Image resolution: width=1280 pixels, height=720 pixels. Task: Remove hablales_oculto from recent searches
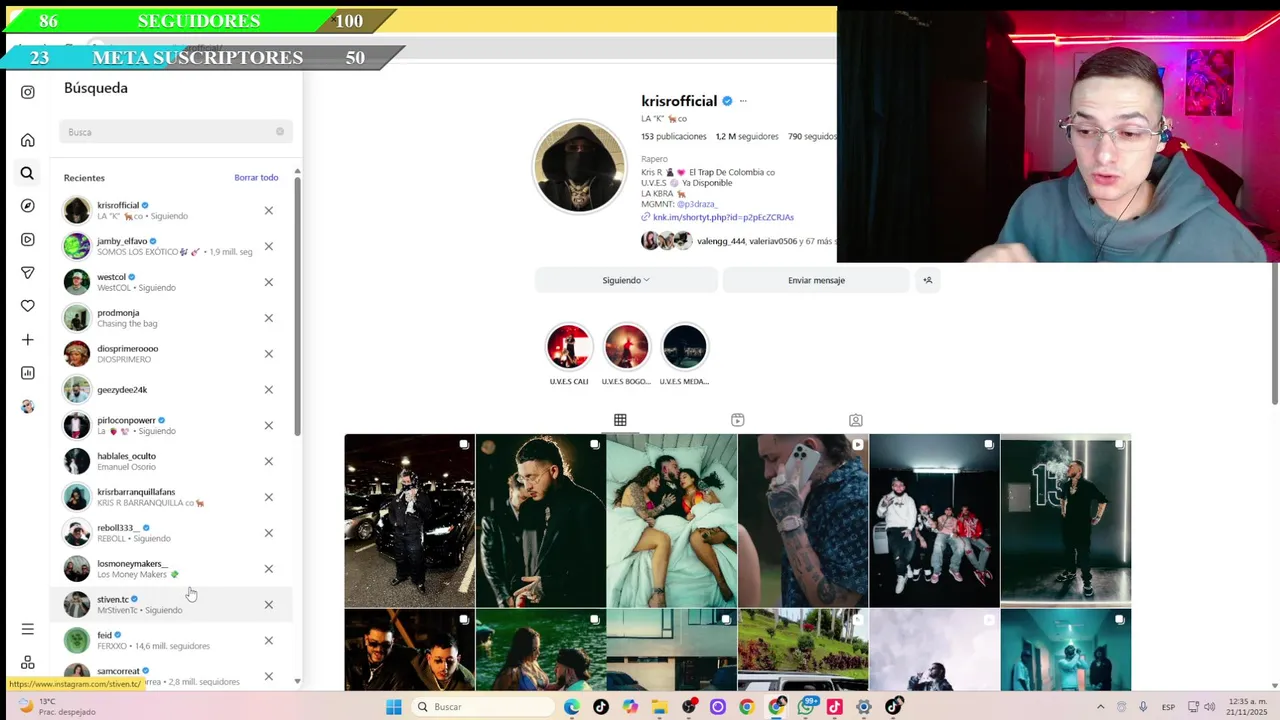(268, 461)
